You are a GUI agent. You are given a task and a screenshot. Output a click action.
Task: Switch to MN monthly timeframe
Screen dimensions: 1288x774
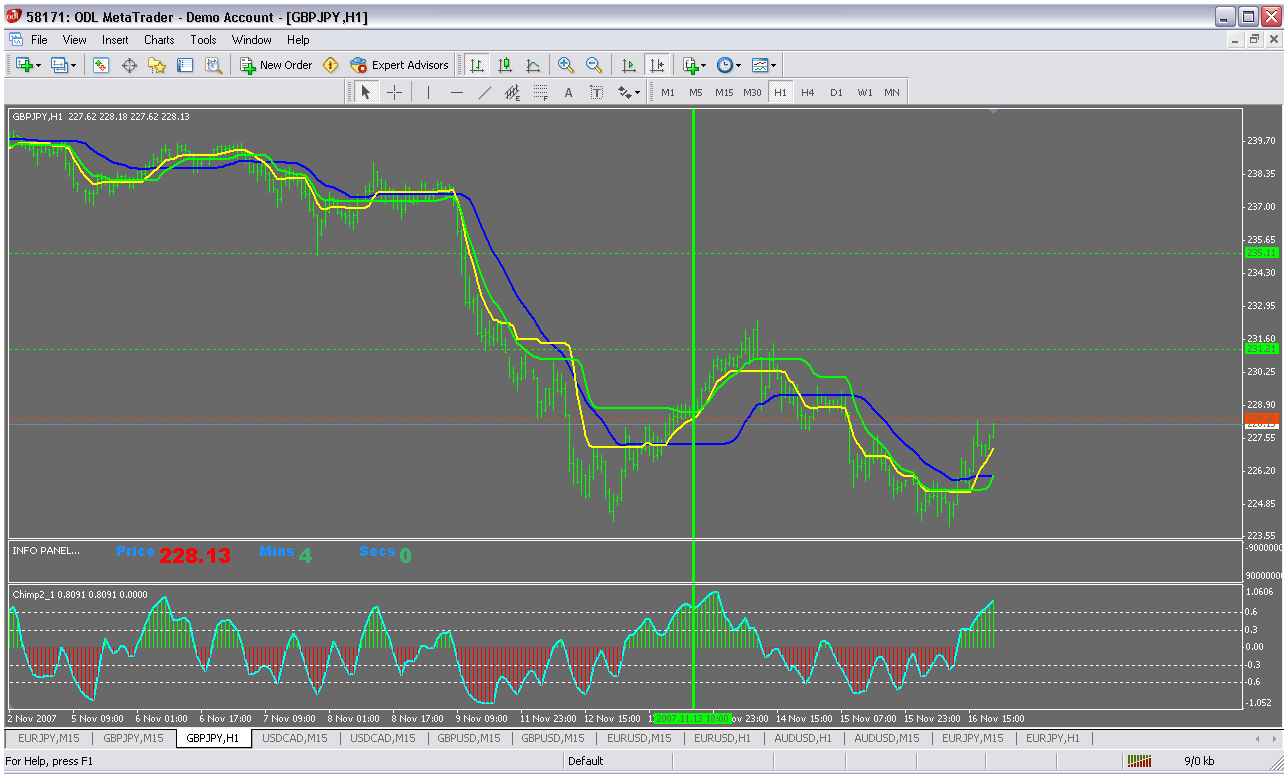click(x=892, y=92)
